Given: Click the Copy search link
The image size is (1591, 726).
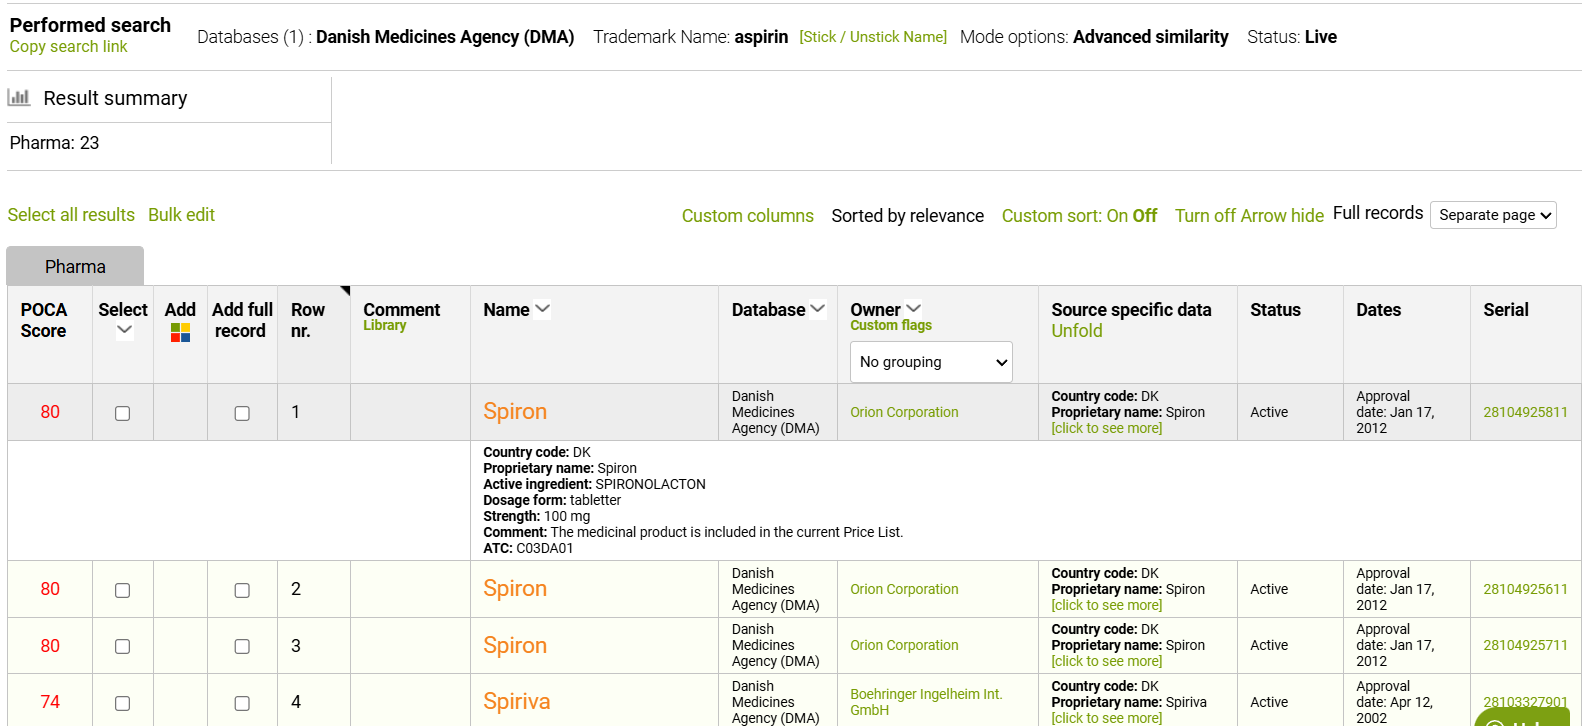Looking at the screenshot, I should pos(68,47).
